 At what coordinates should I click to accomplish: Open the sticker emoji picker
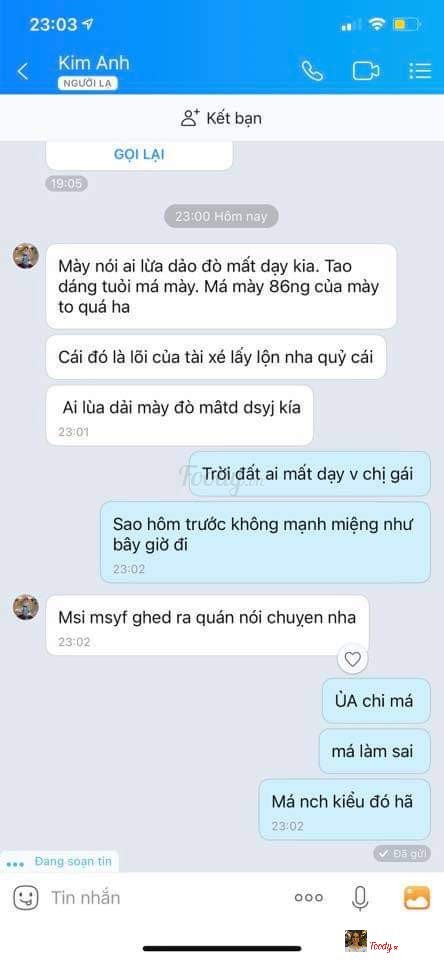26,898
